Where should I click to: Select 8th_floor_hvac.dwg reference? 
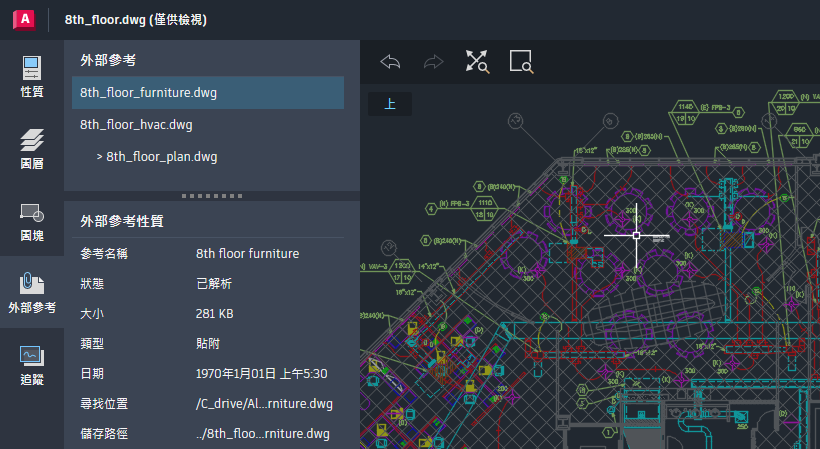point(208,124)
